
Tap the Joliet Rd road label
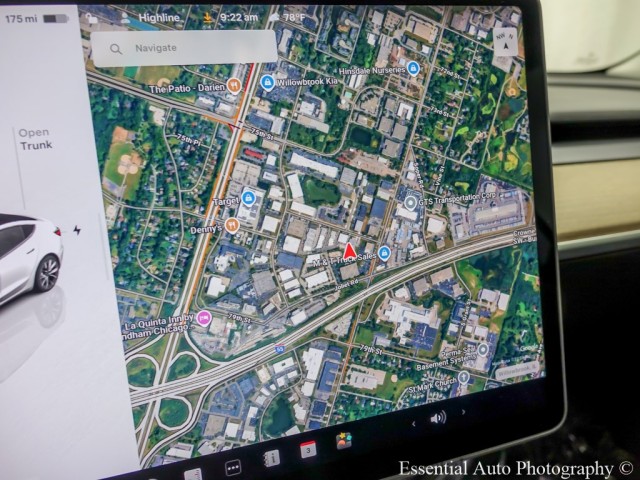347,284
